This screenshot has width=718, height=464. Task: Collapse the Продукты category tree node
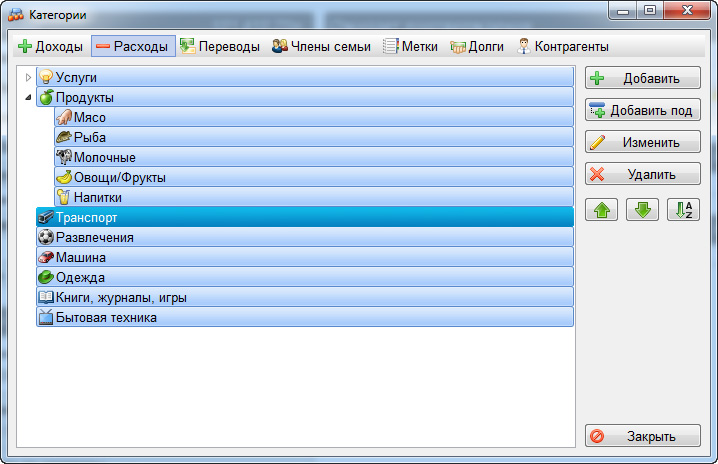pyautogui.click(x=28, y=97)
